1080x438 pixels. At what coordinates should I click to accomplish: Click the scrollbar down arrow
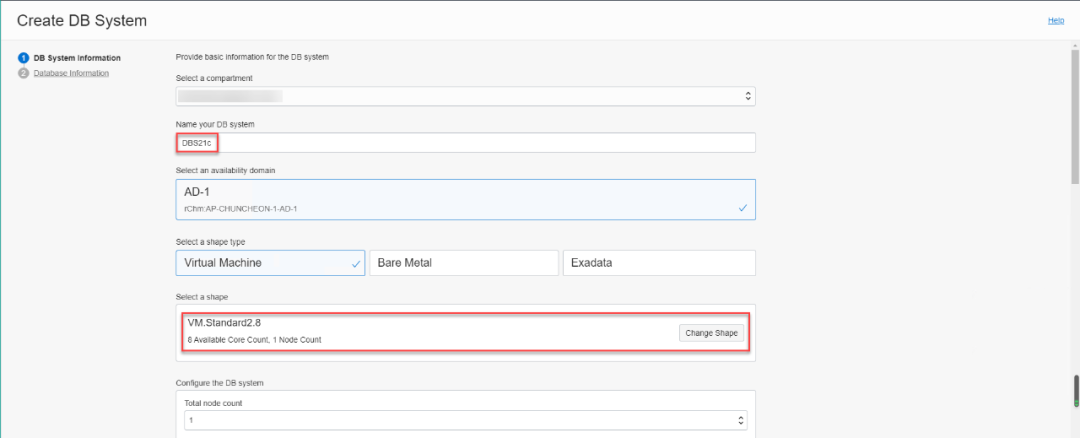pos(1074,431)
